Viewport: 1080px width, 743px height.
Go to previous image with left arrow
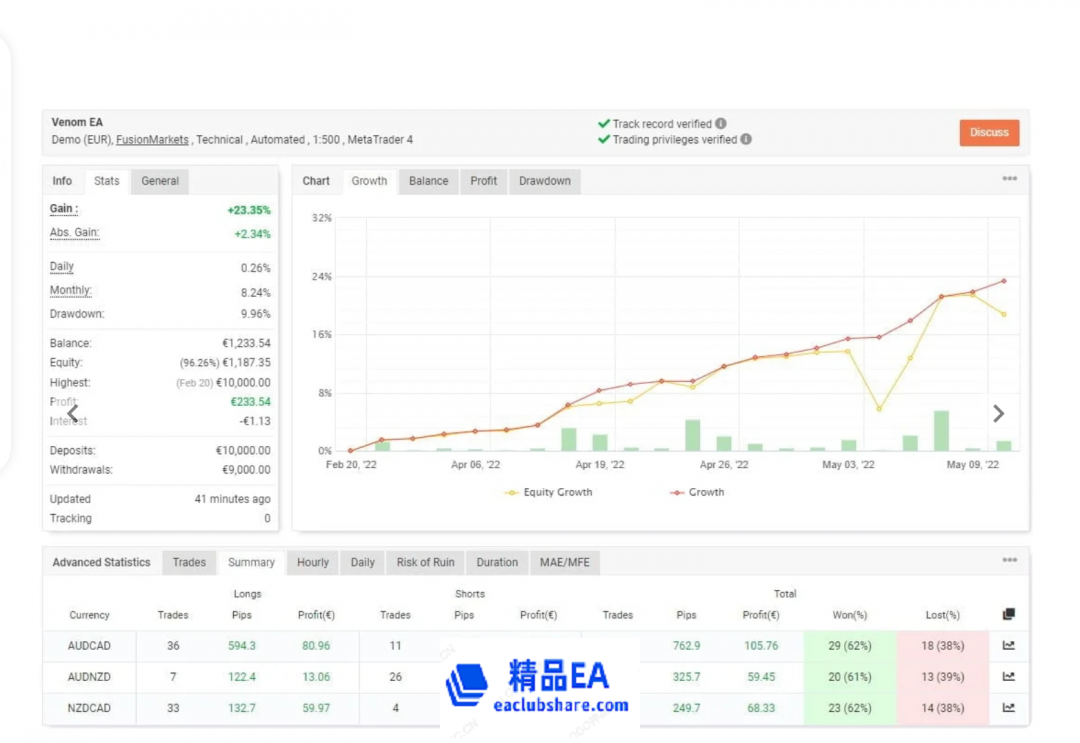tap(72, 414)
